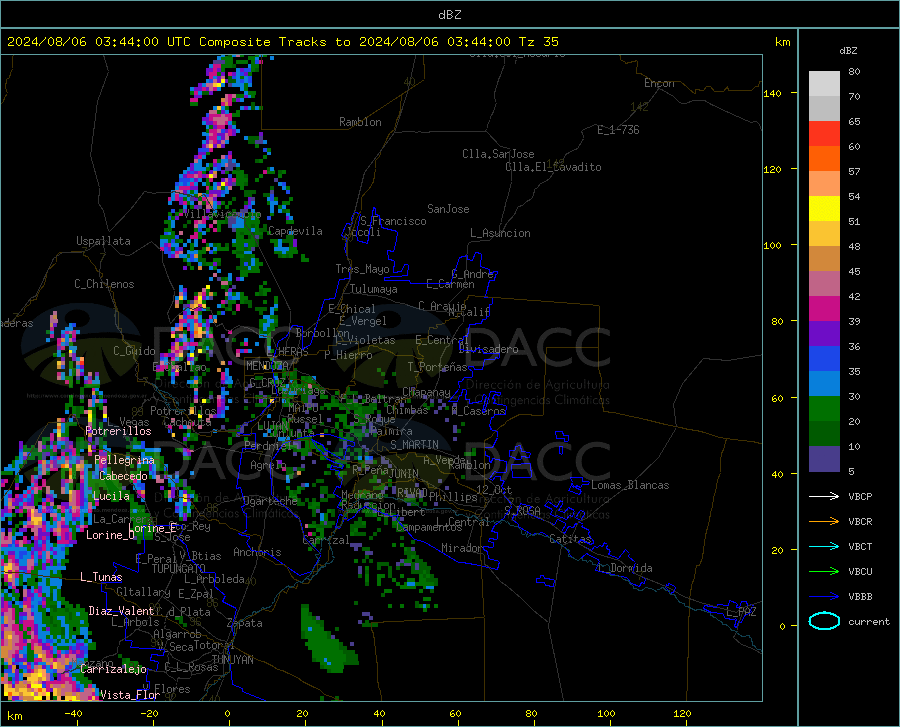The height and width of the screenshot is (727, 900).
Task: Click the cyan VBCT arrow legend icon
Action: [824, 546]
